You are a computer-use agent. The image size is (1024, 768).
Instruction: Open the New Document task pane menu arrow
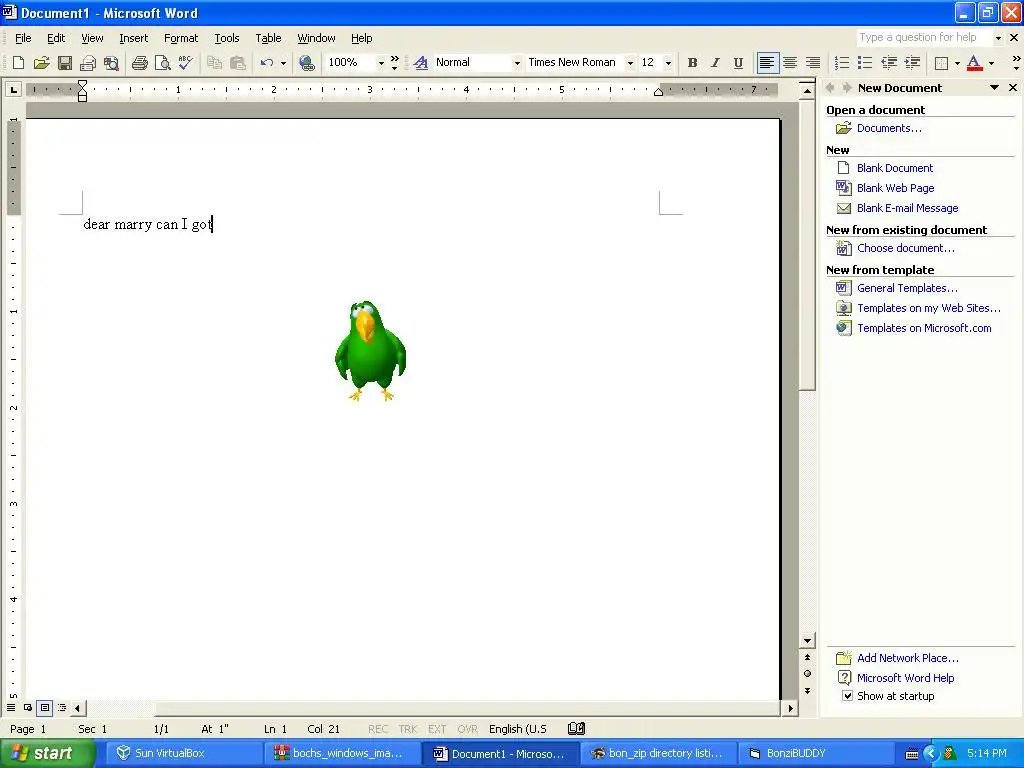coord(994,88)
